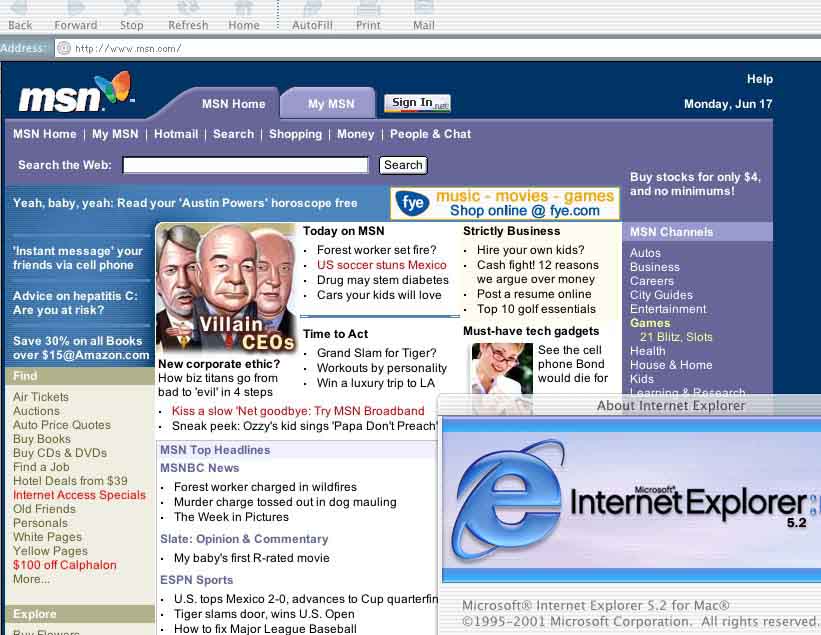Click the fye music movies games banner
The width and height of the screenshot is (821, 635).
(x=505, y=204)
